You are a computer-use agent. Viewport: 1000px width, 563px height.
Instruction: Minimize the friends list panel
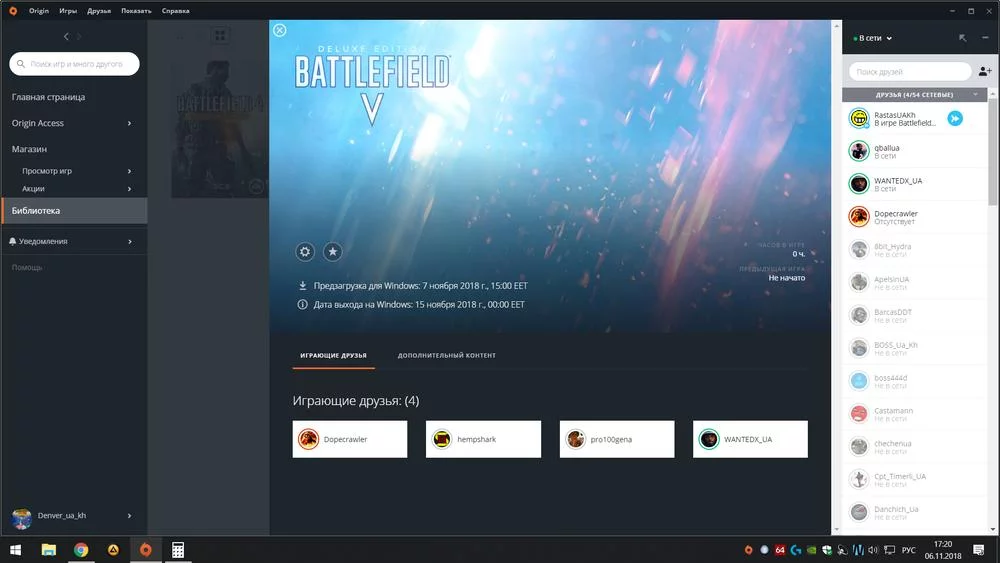pyautogui.click(x=985, y=38)
